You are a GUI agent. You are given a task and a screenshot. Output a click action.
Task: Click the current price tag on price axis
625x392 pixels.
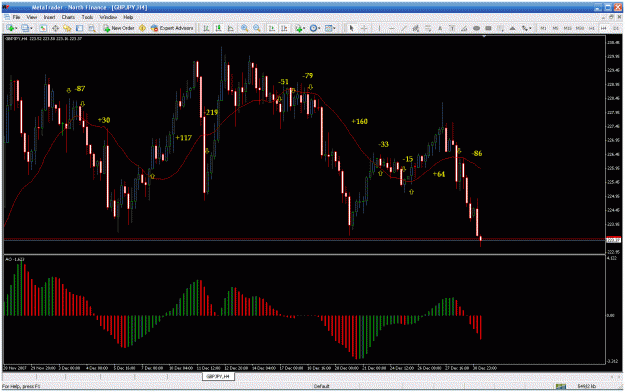tap(613, 240)
